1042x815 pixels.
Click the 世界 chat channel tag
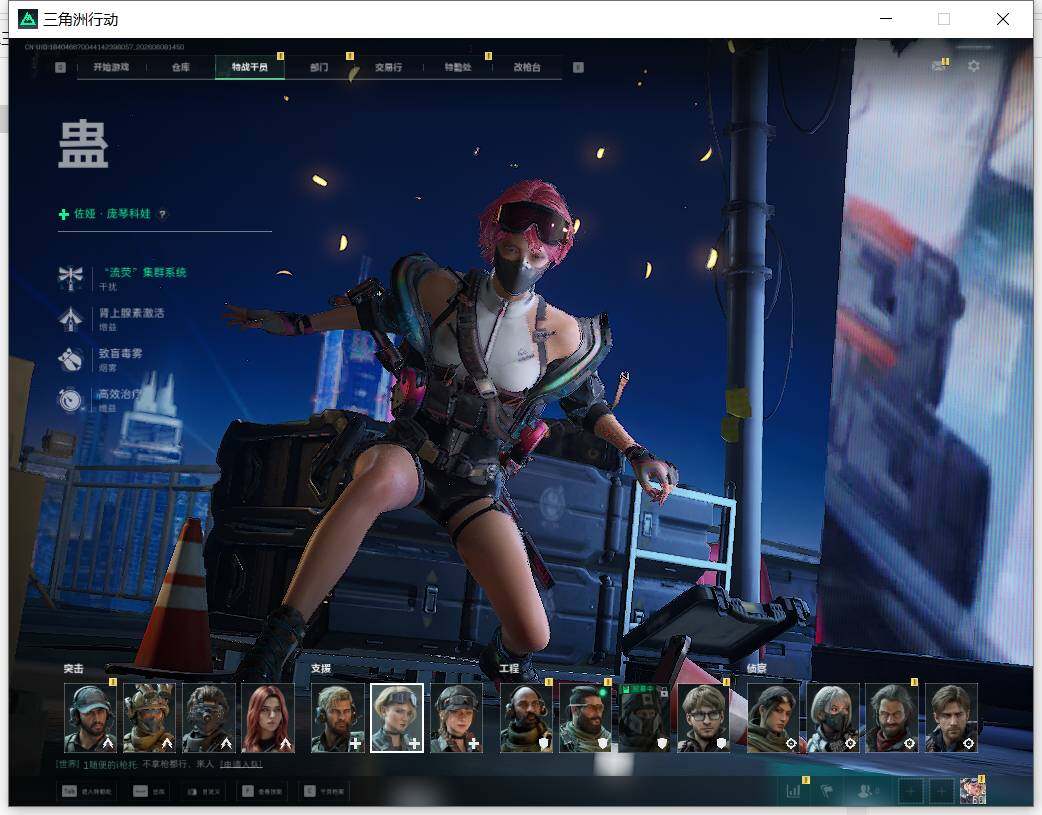(68, 764)
